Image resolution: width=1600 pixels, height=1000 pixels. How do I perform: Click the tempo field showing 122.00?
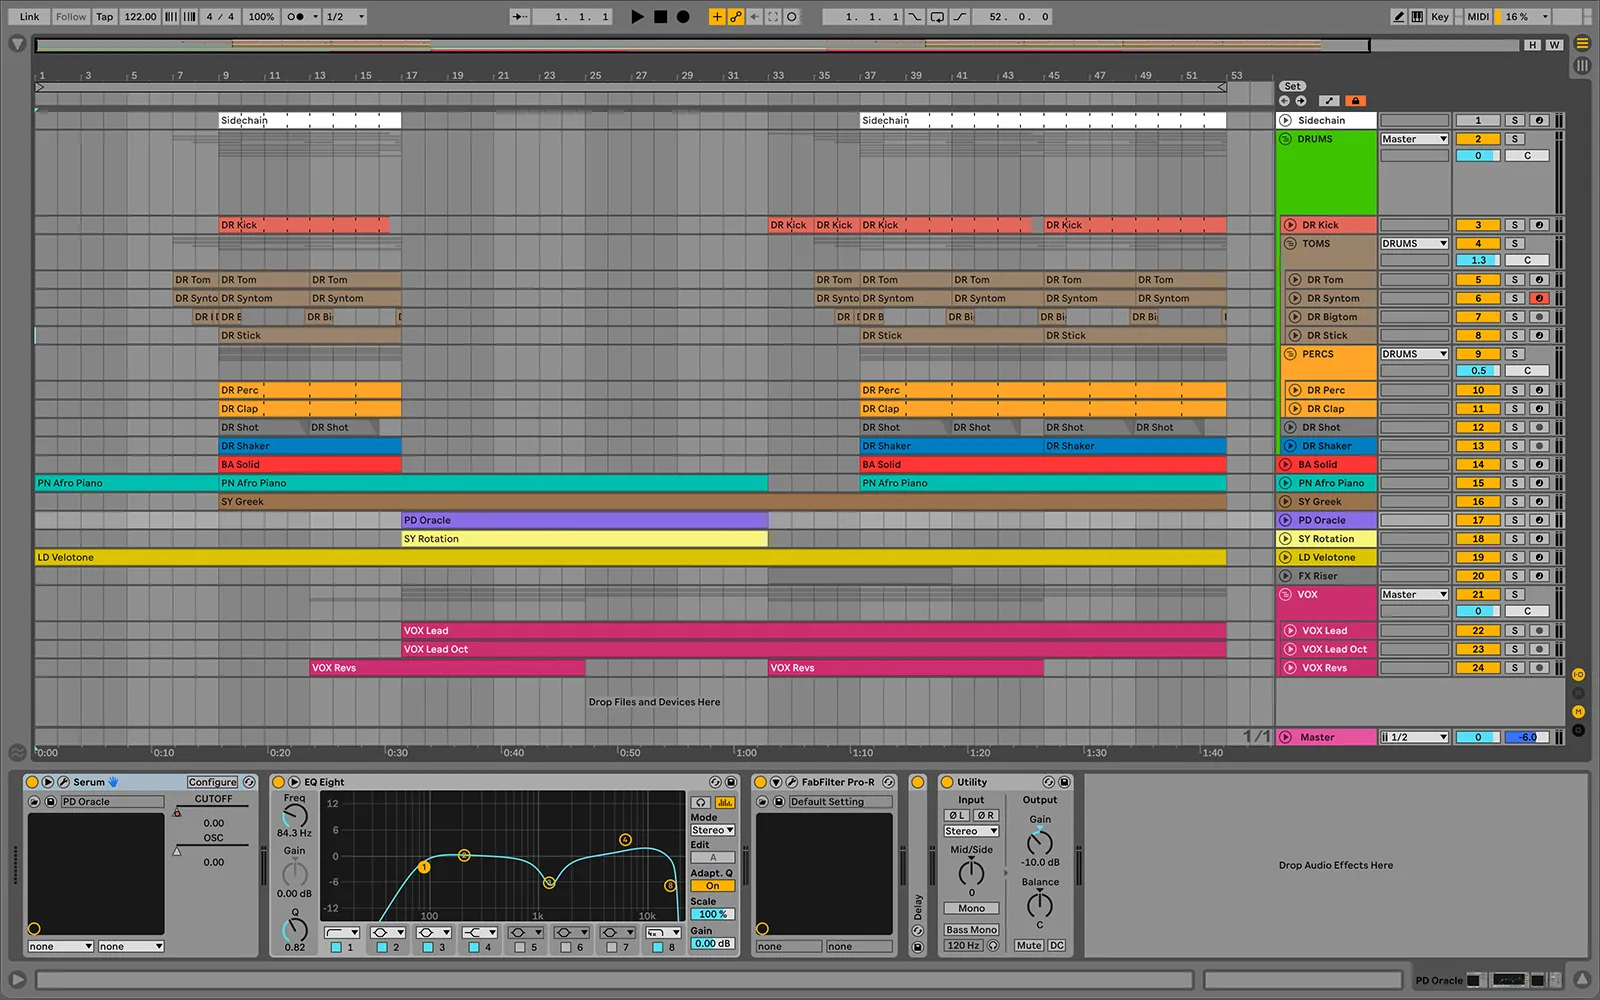(x=140, y=16)
